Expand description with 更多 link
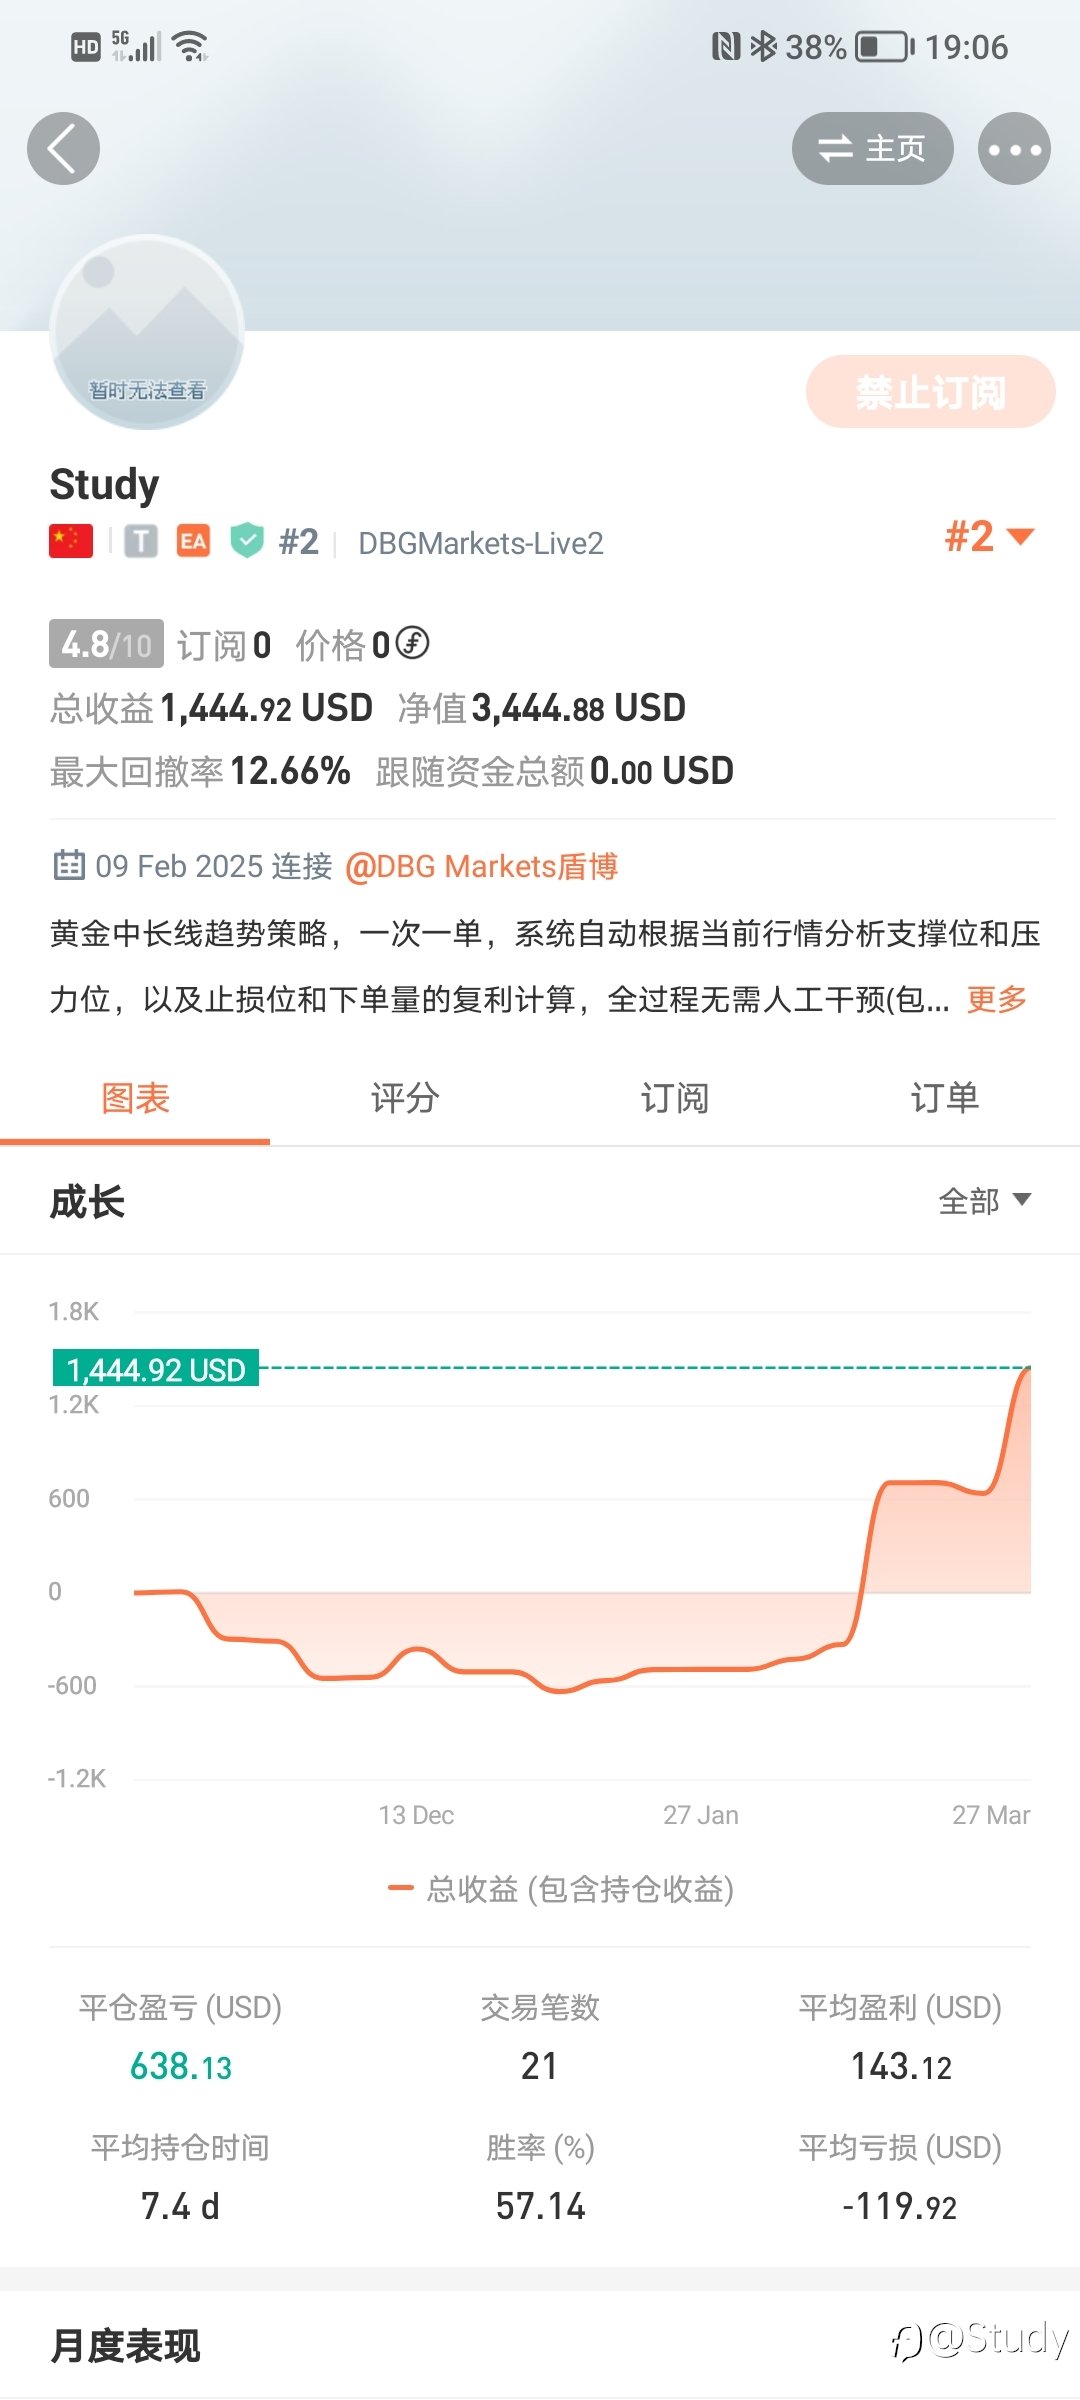 tap(997, 999)
